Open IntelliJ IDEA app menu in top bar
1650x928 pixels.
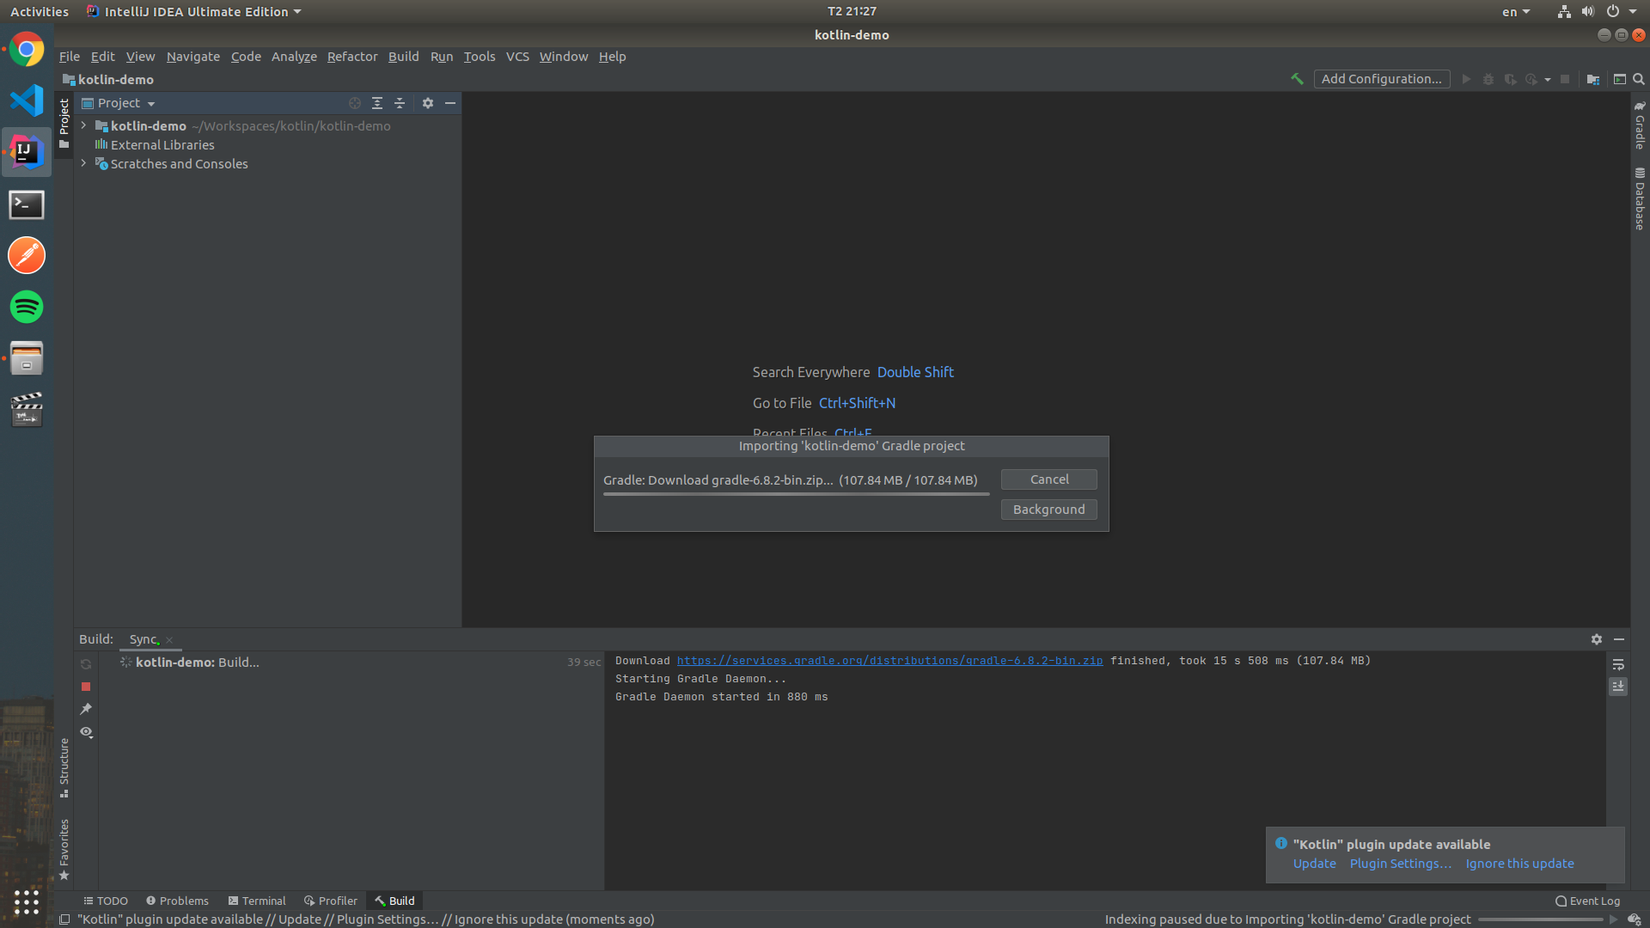(x=194, y=12)
